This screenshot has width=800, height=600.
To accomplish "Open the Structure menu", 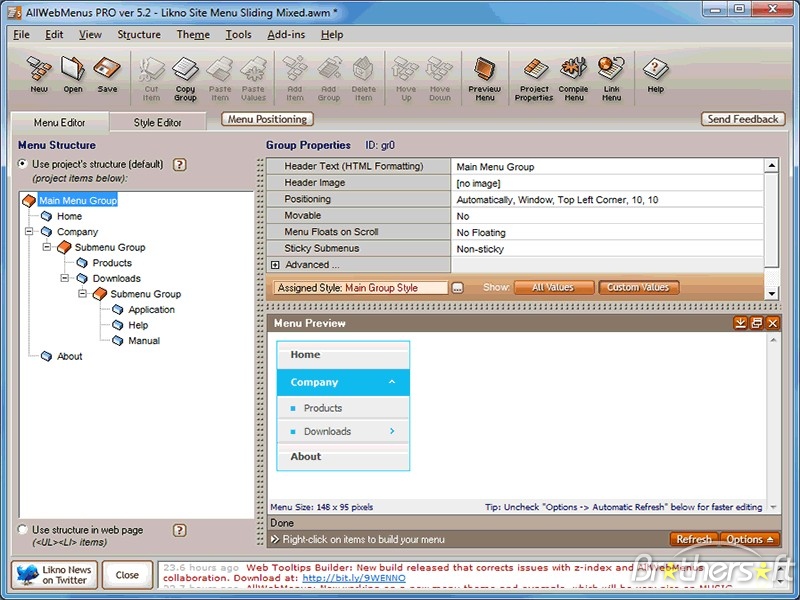I will click(x=139, y=34).
